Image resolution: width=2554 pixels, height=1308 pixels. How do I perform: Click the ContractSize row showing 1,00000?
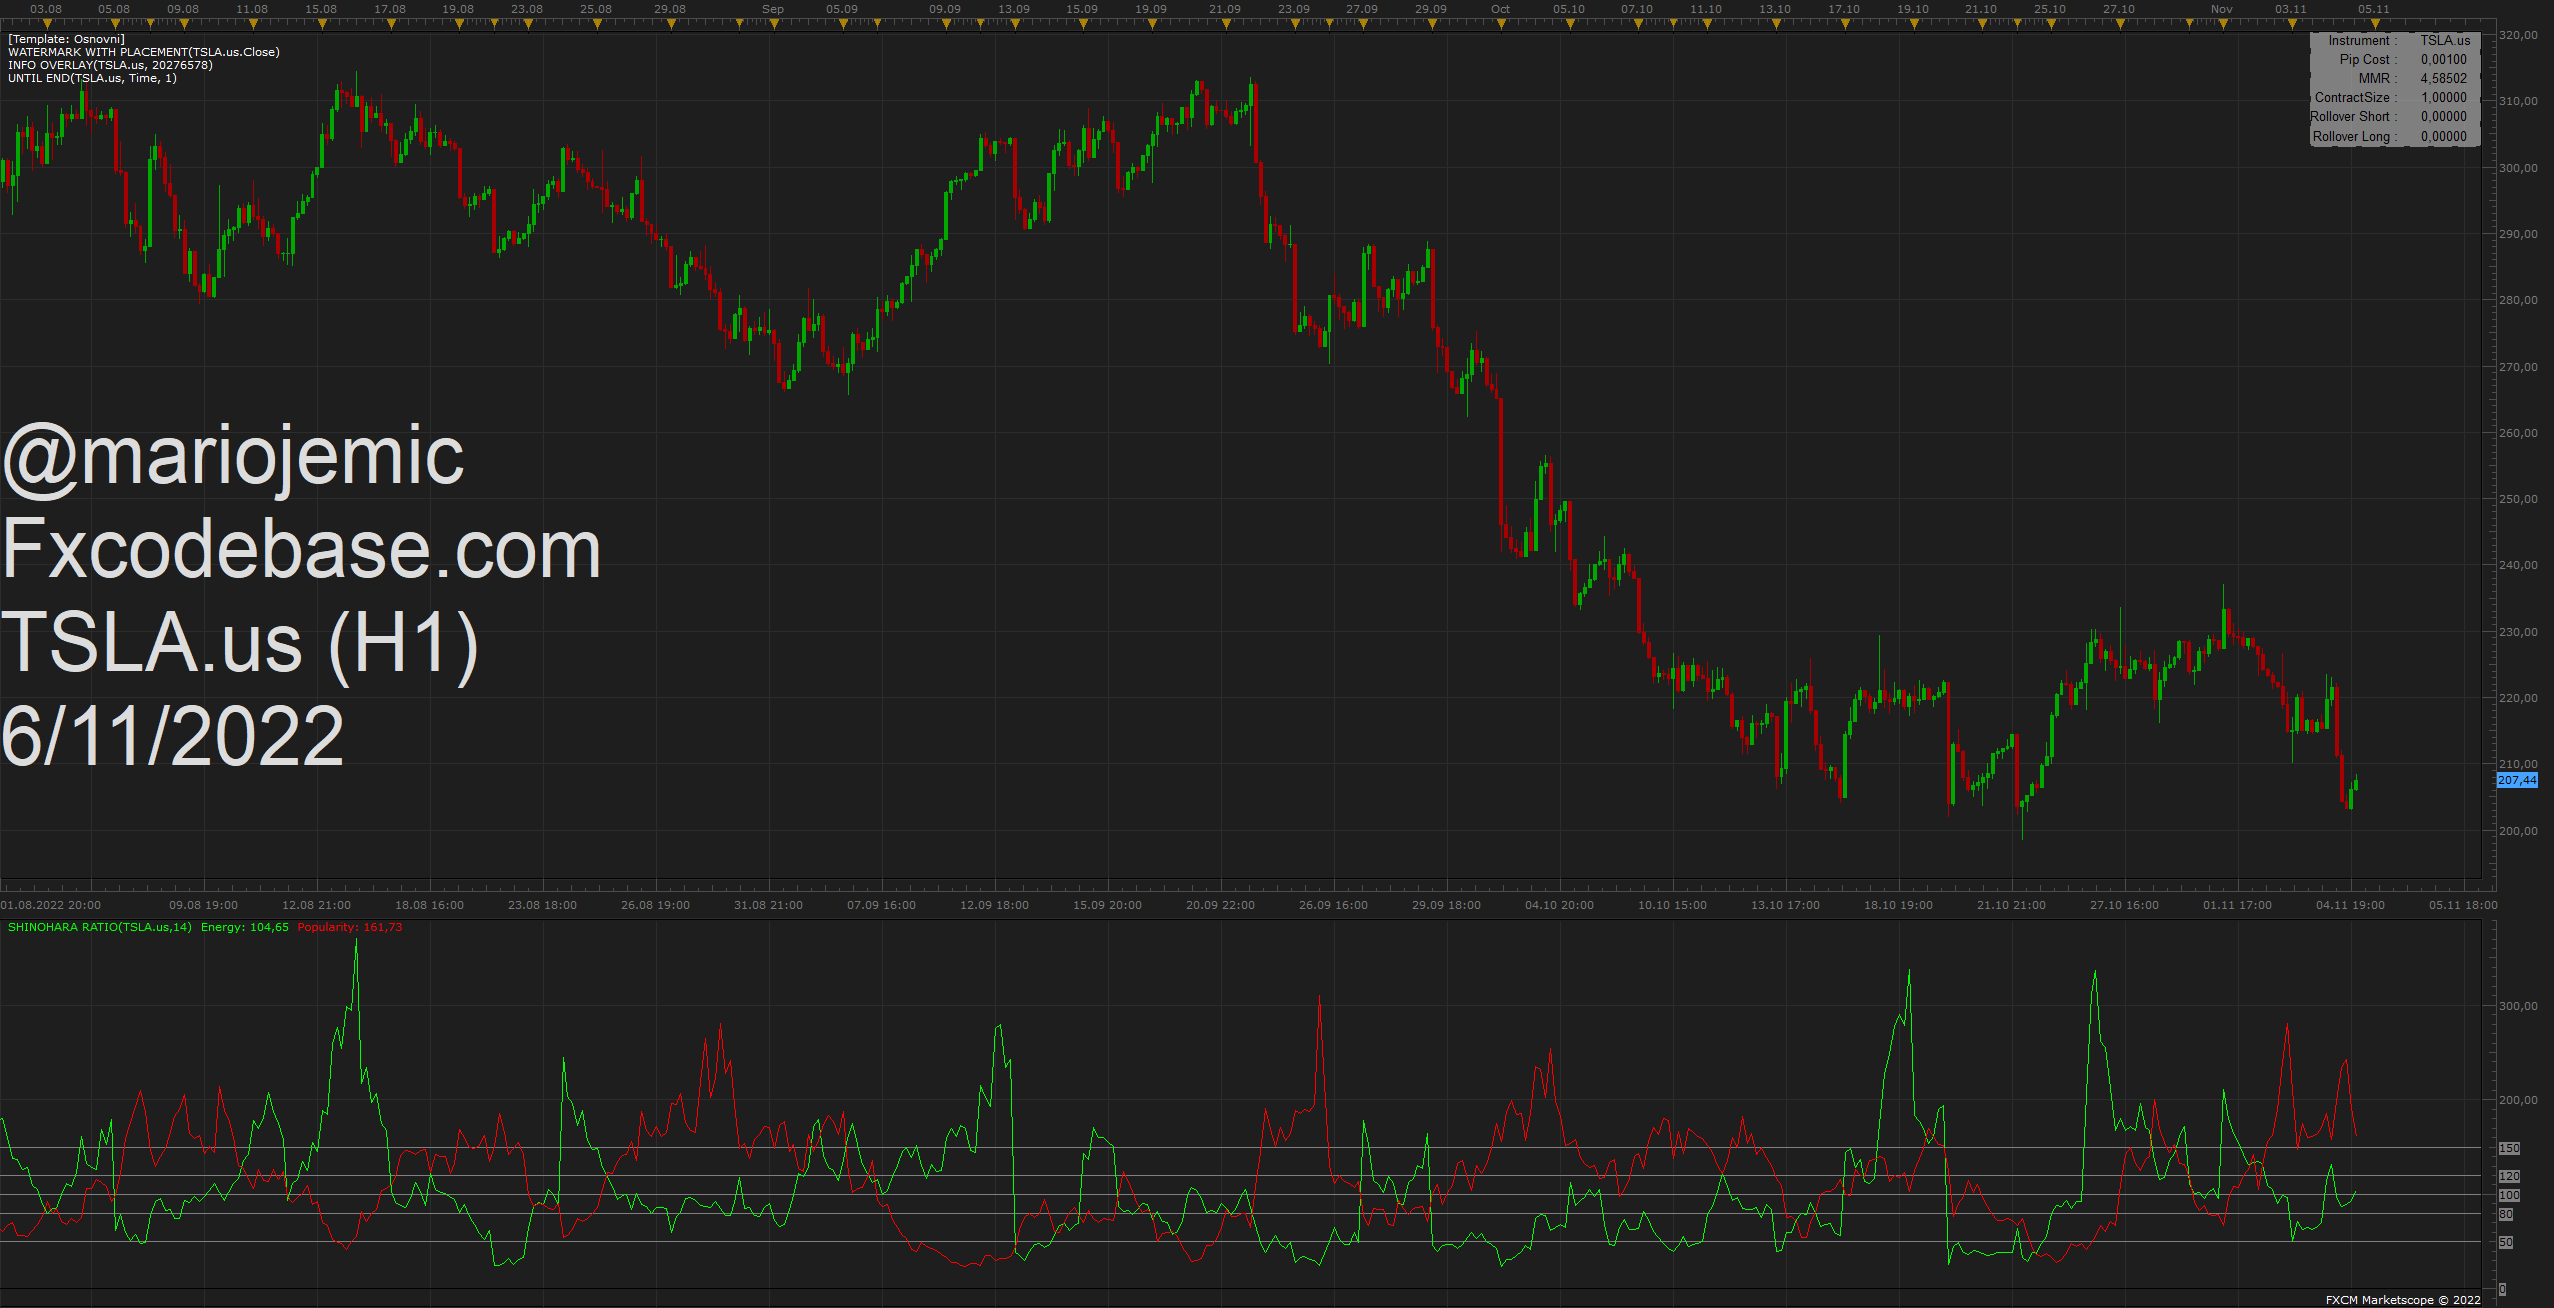[2395, 97]
